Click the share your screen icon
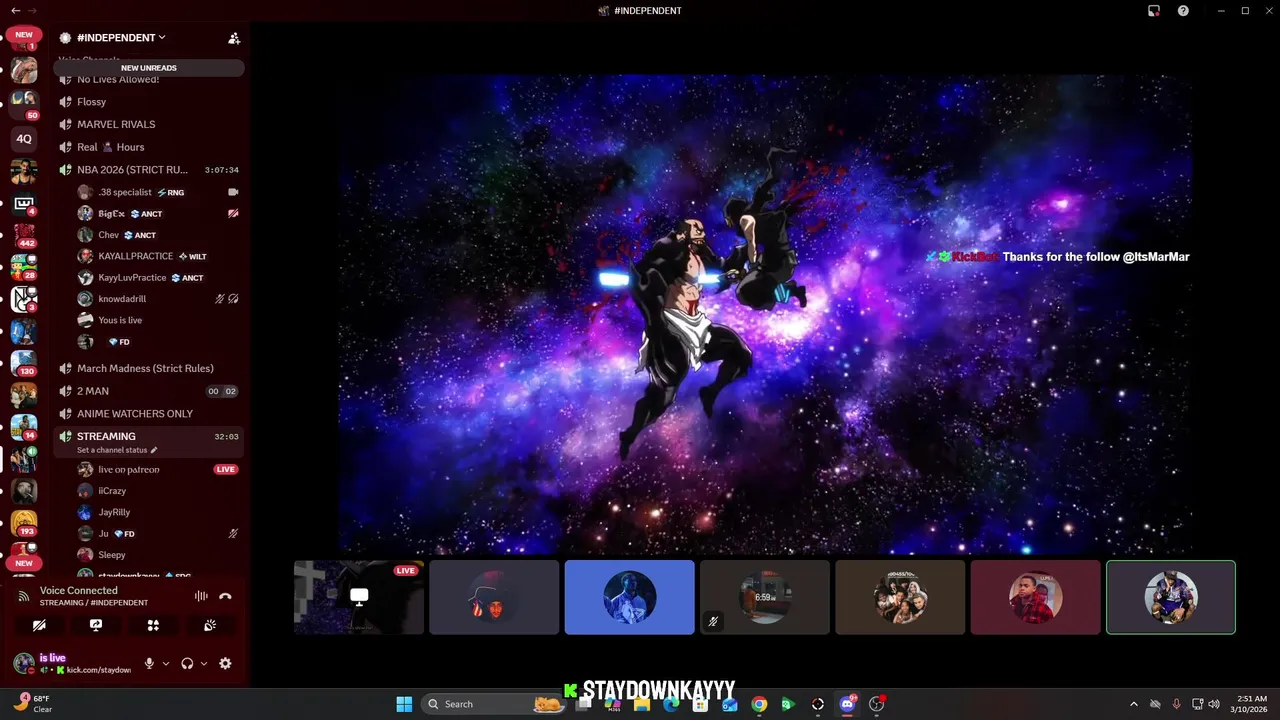This screenshot has height=720, width=1280. point(96,625)
